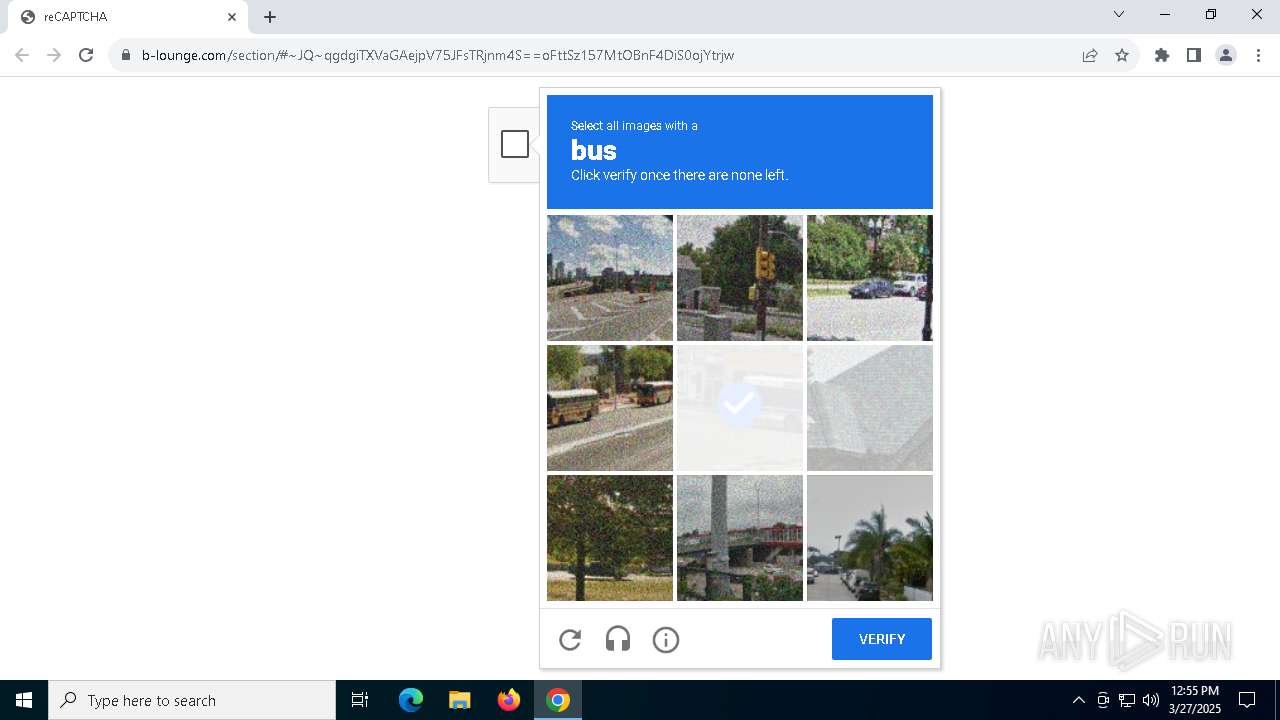Go forward in browser history
Viewport: 1280px width, 720px height.
(54, 55)
